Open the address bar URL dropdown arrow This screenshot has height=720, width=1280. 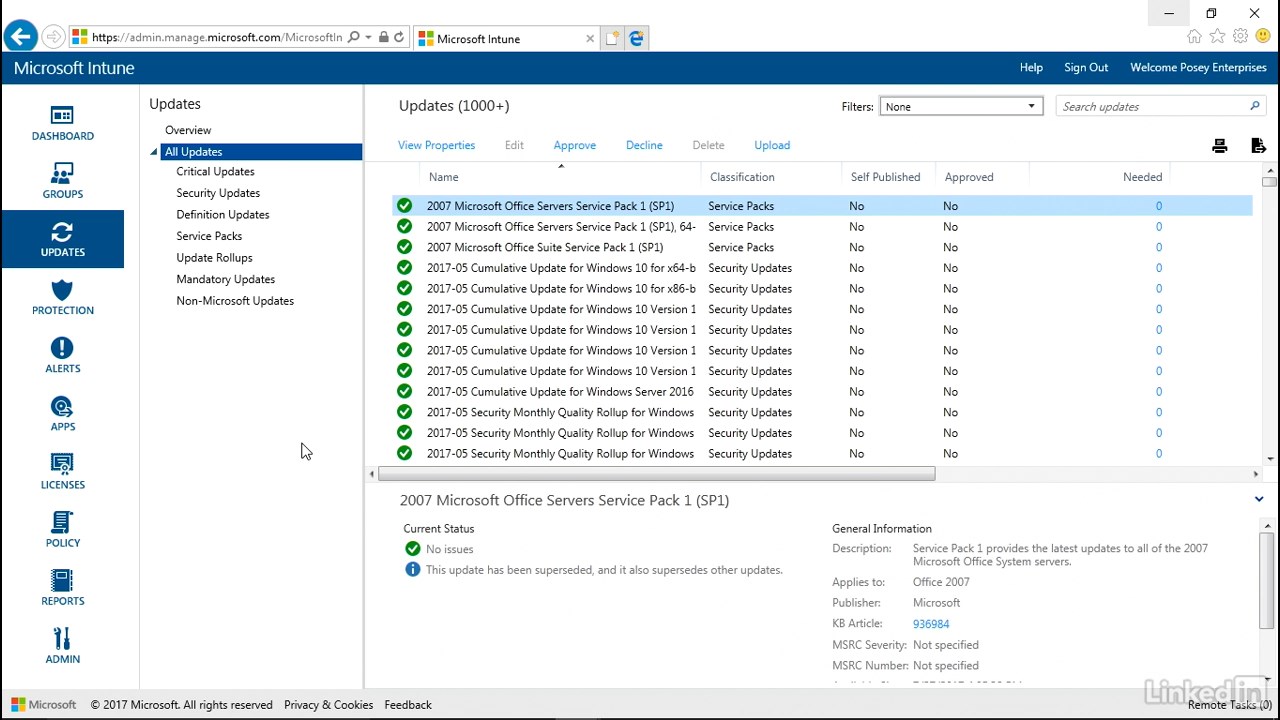pos(369,38)
